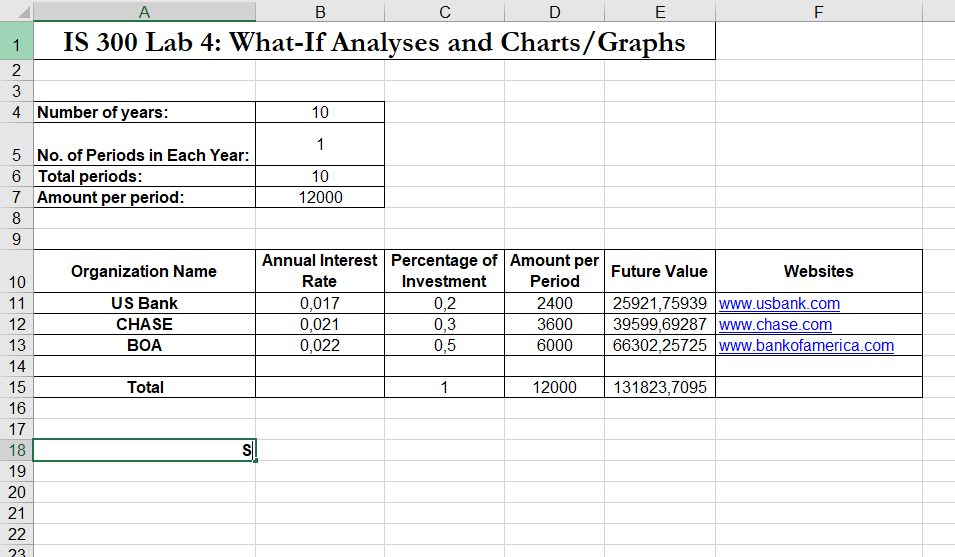Viewport: 955px width, 557px height.
Task: Select row 1 header
Action: click(16, 41)
